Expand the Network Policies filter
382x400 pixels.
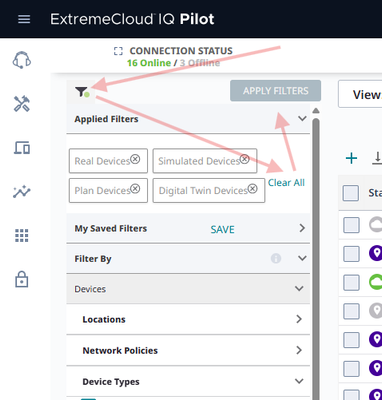299,350
